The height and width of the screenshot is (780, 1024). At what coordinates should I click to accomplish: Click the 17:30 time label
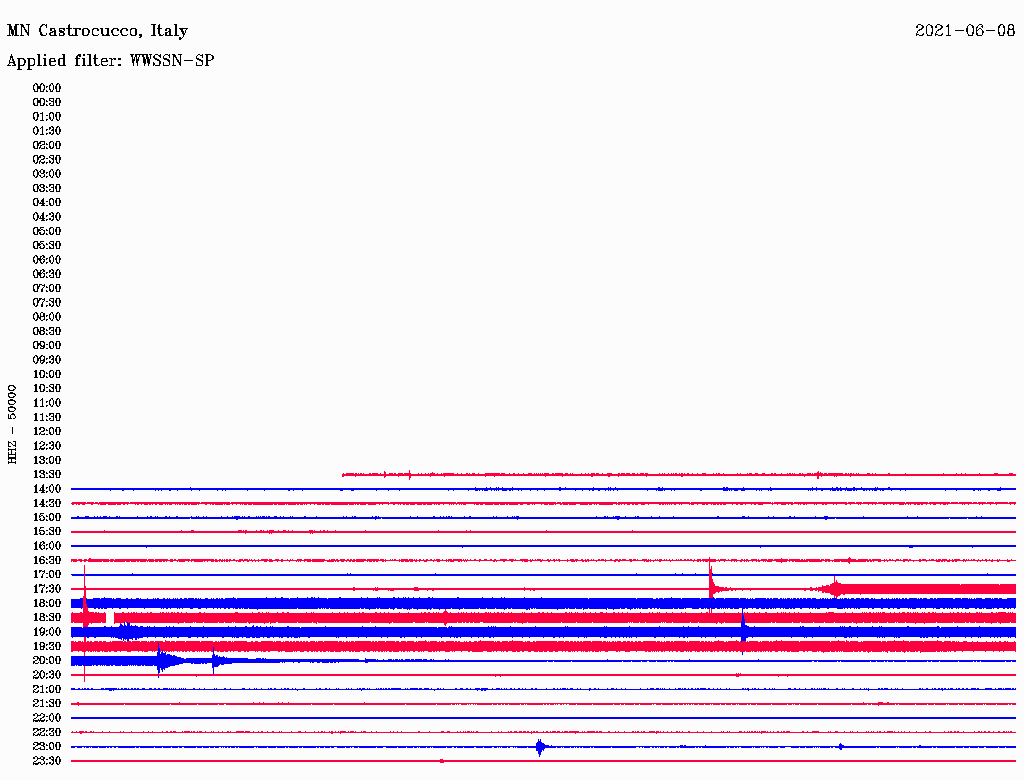47,589
